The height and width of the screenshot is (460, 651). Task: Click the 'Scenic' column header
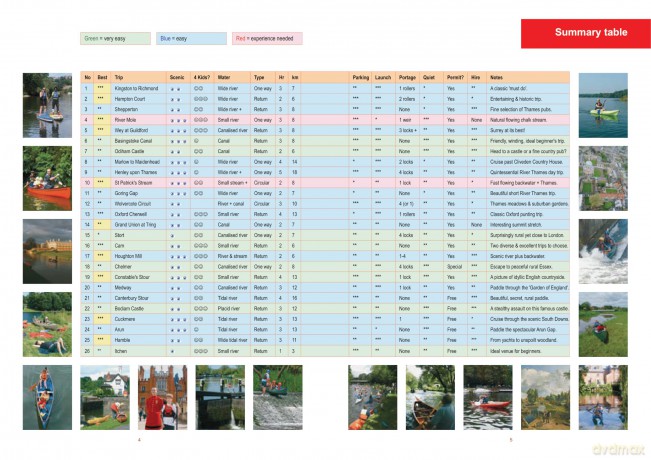pos(177,77)
